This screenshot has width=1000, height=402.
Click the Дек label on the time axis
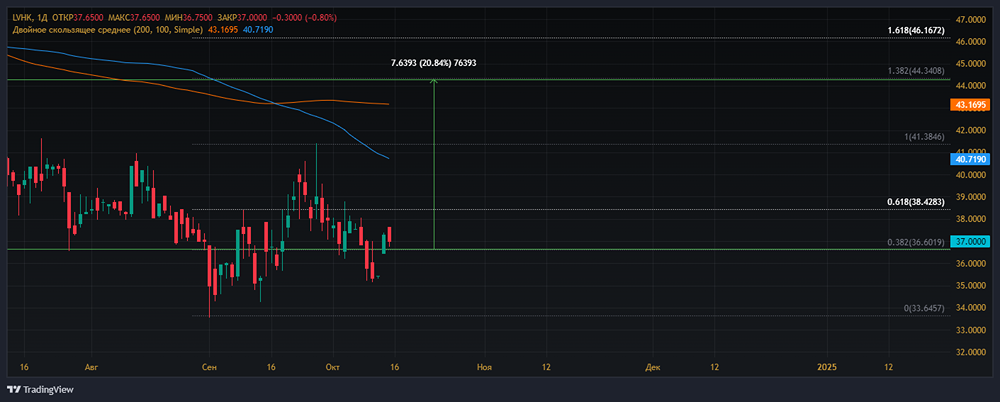pyautogui.click(x=652, y=368)
